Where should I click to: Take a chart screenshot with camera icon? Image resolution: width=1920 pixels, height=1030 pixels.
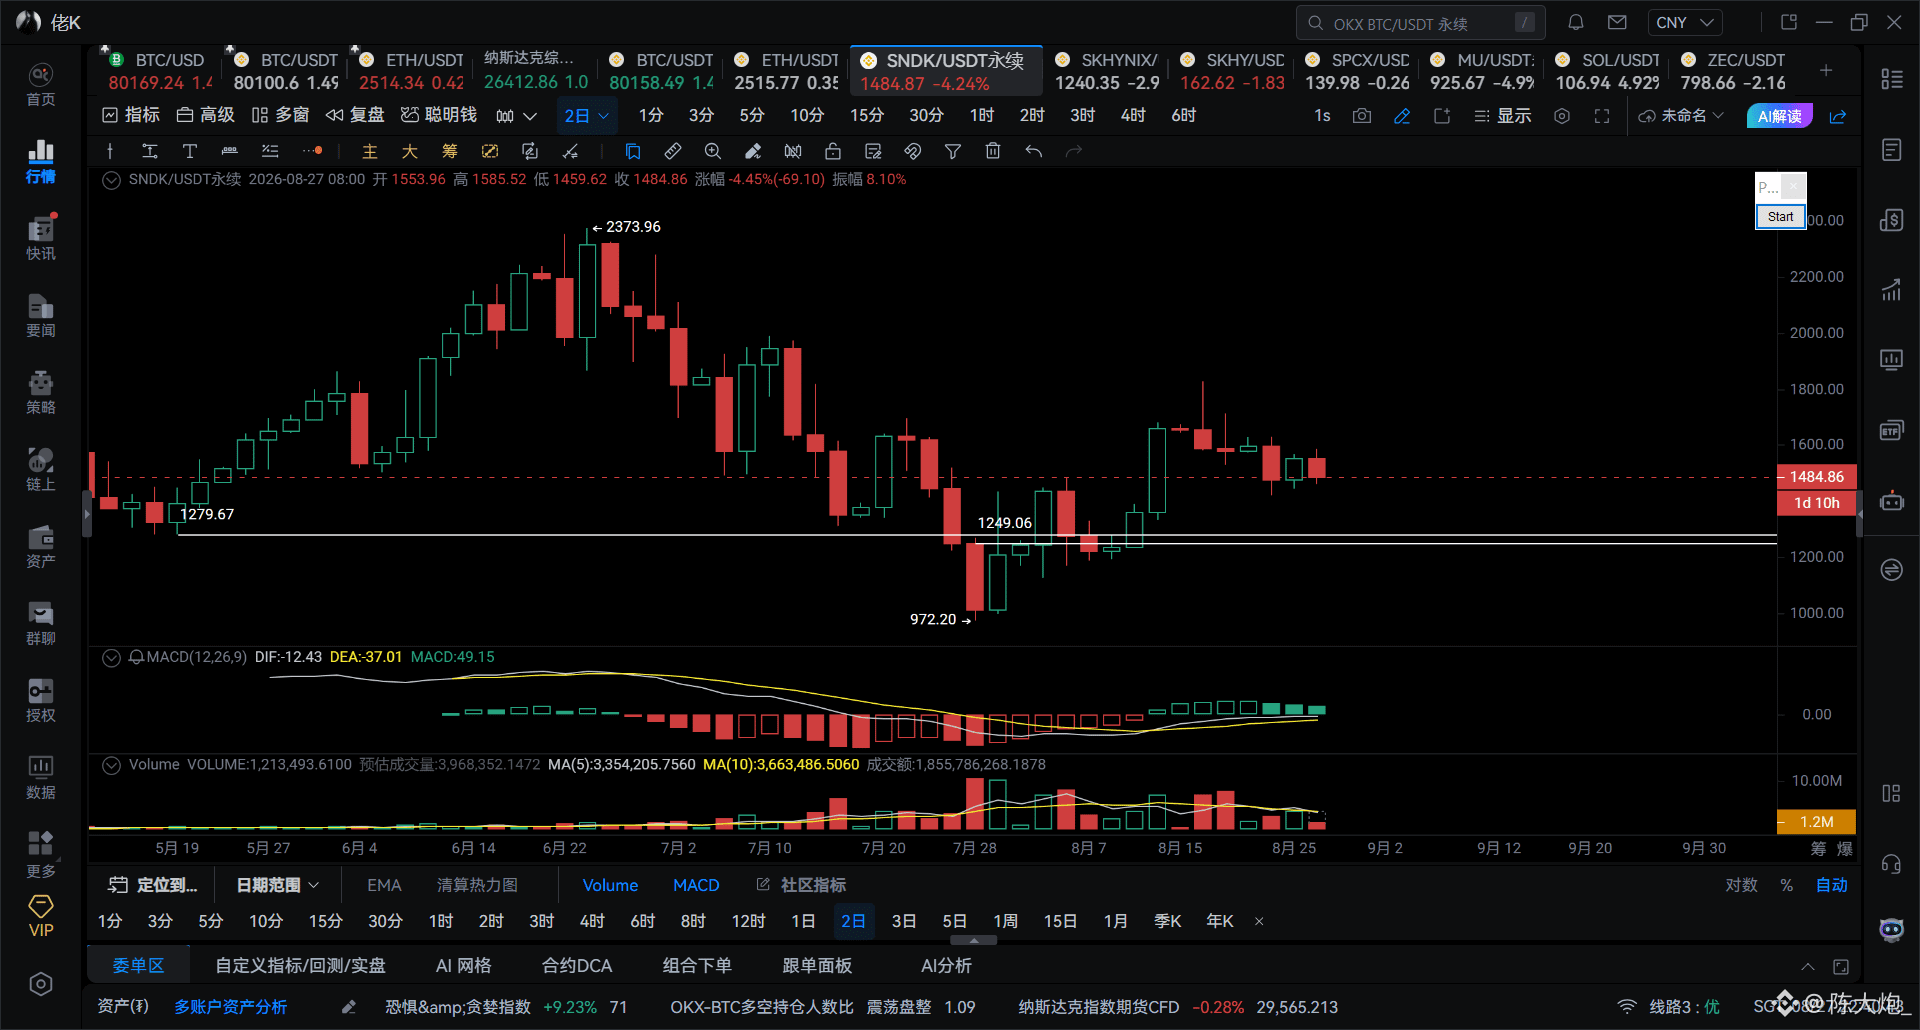pyautogui.click(x=1362, y=116)
